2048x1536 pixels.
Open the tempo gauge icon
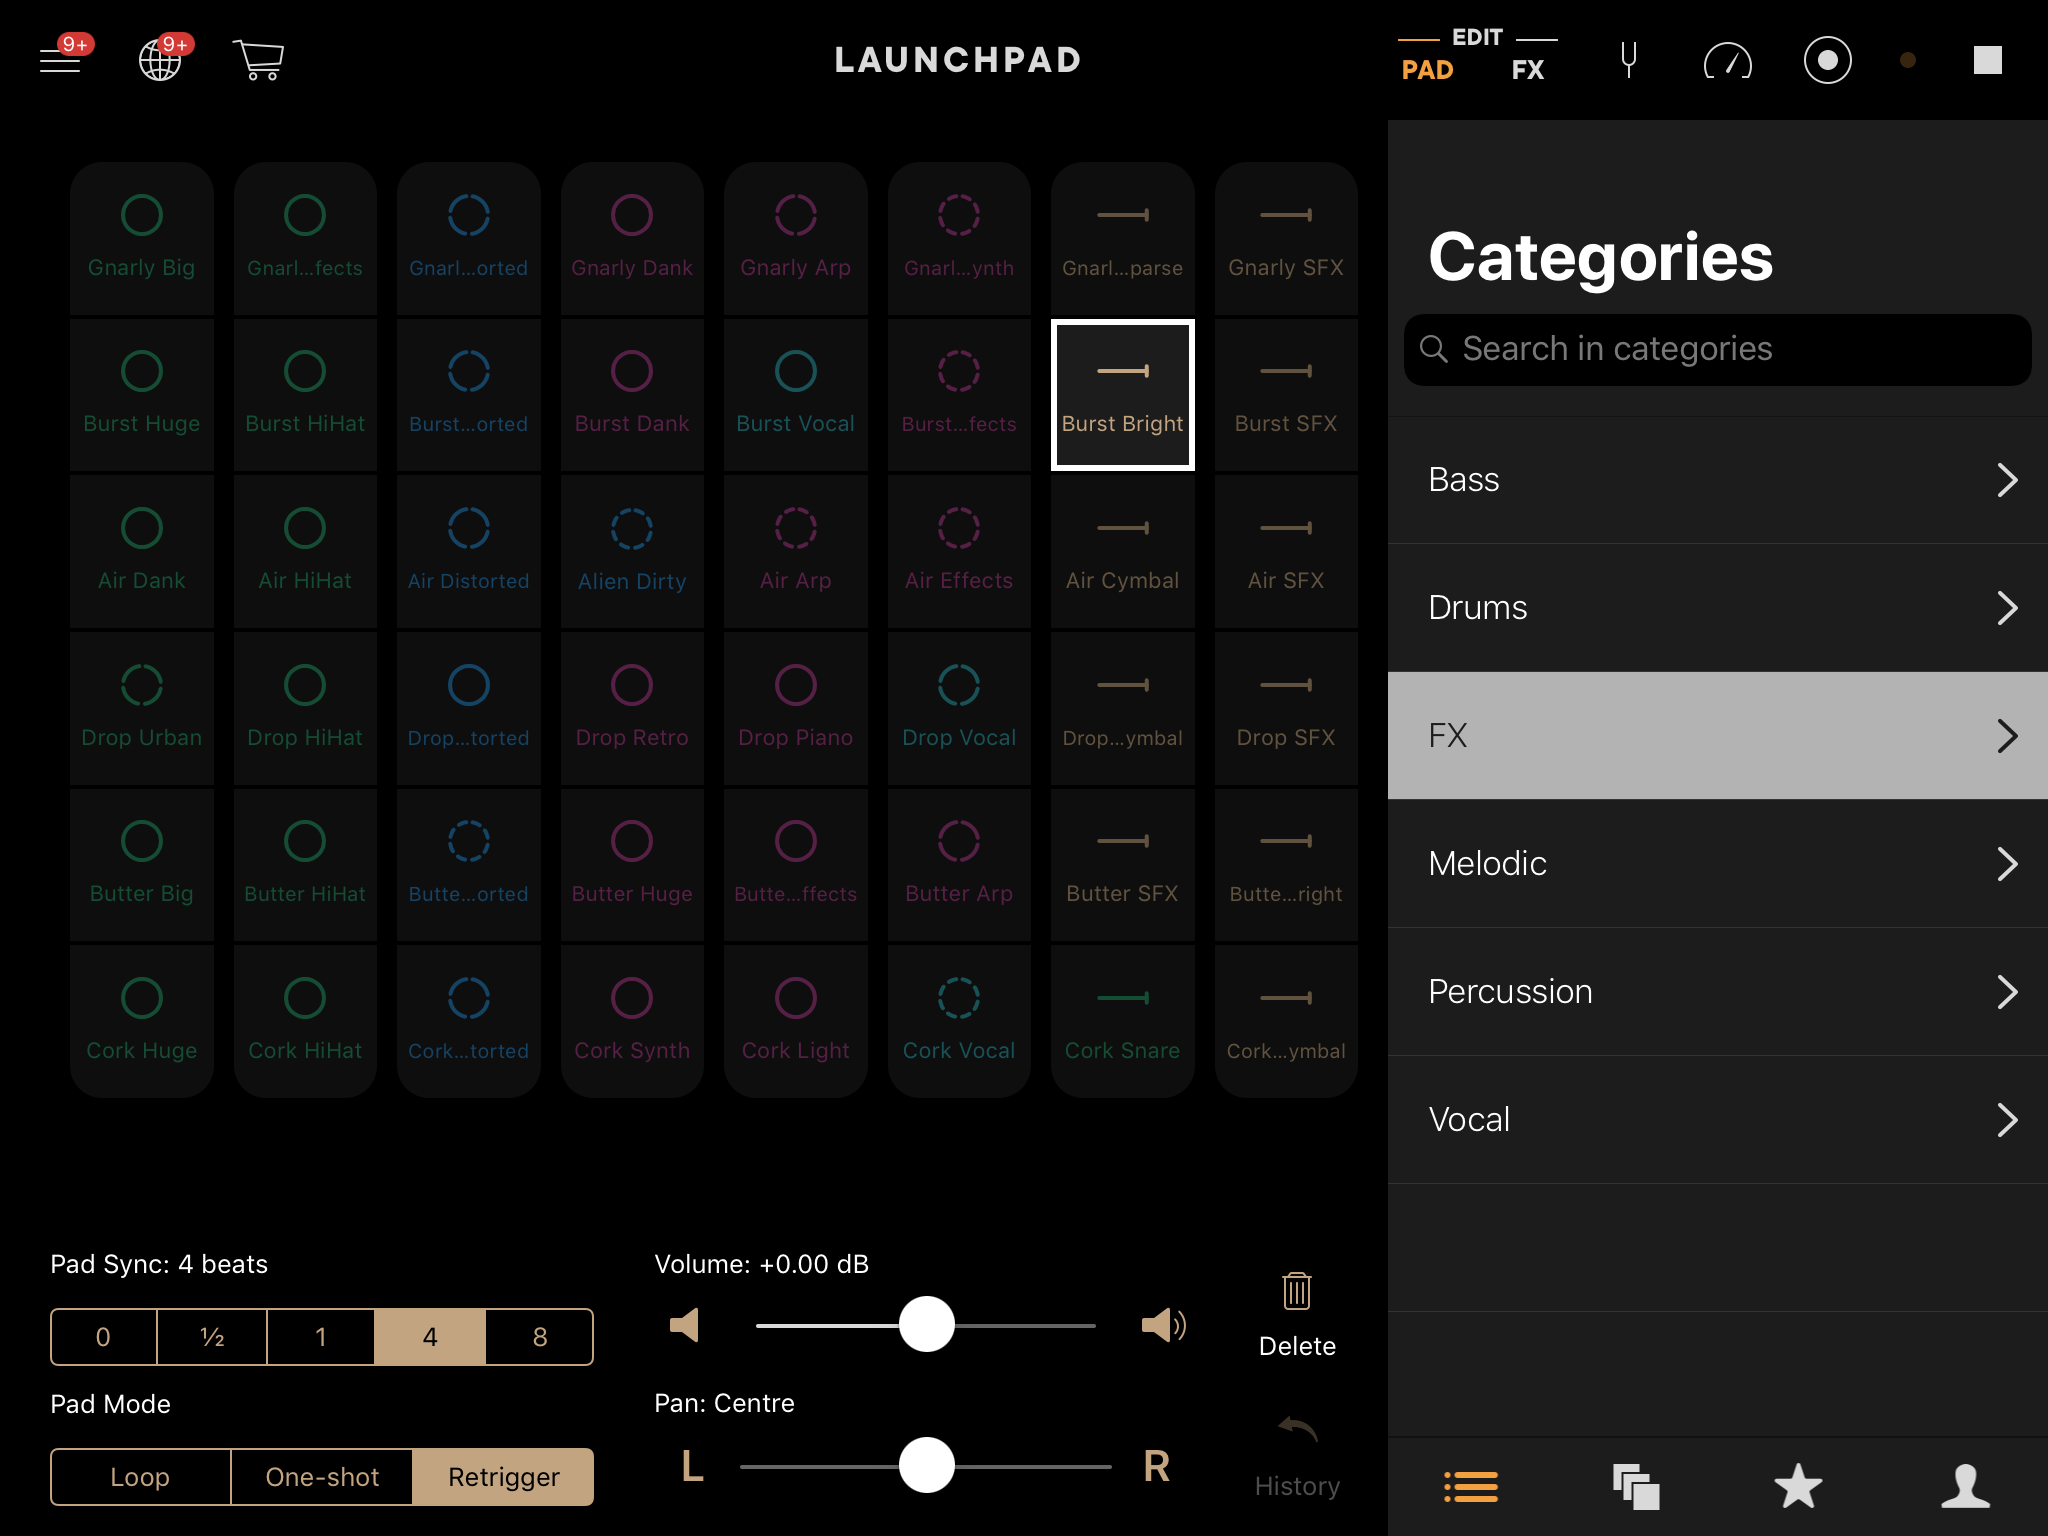(1727, 62)
